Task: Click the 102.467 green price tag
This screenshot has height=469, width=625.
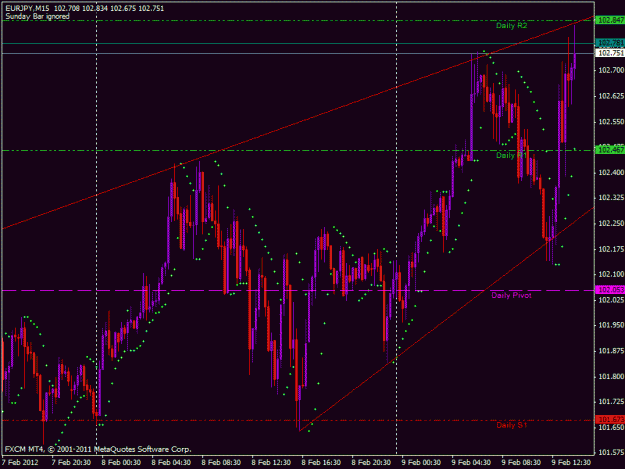Action: [x=610, y=150]
